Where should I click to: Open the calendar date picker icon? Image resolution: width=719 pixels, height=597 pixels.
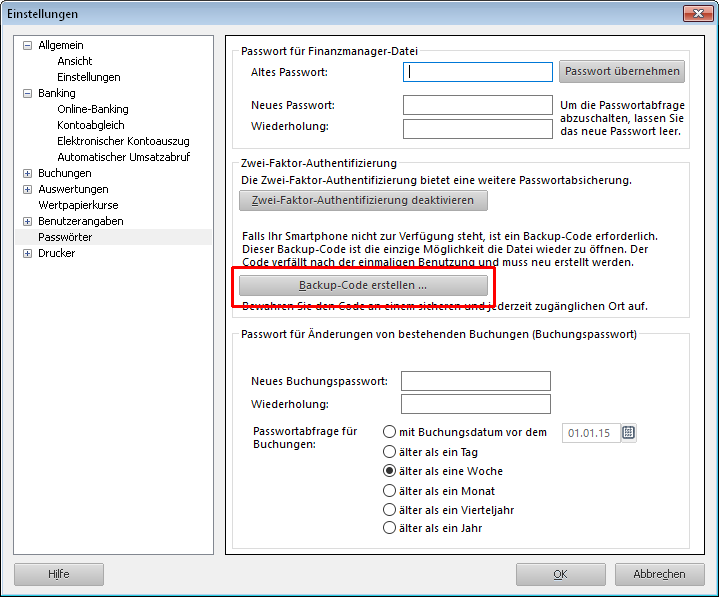click(629, 433)
